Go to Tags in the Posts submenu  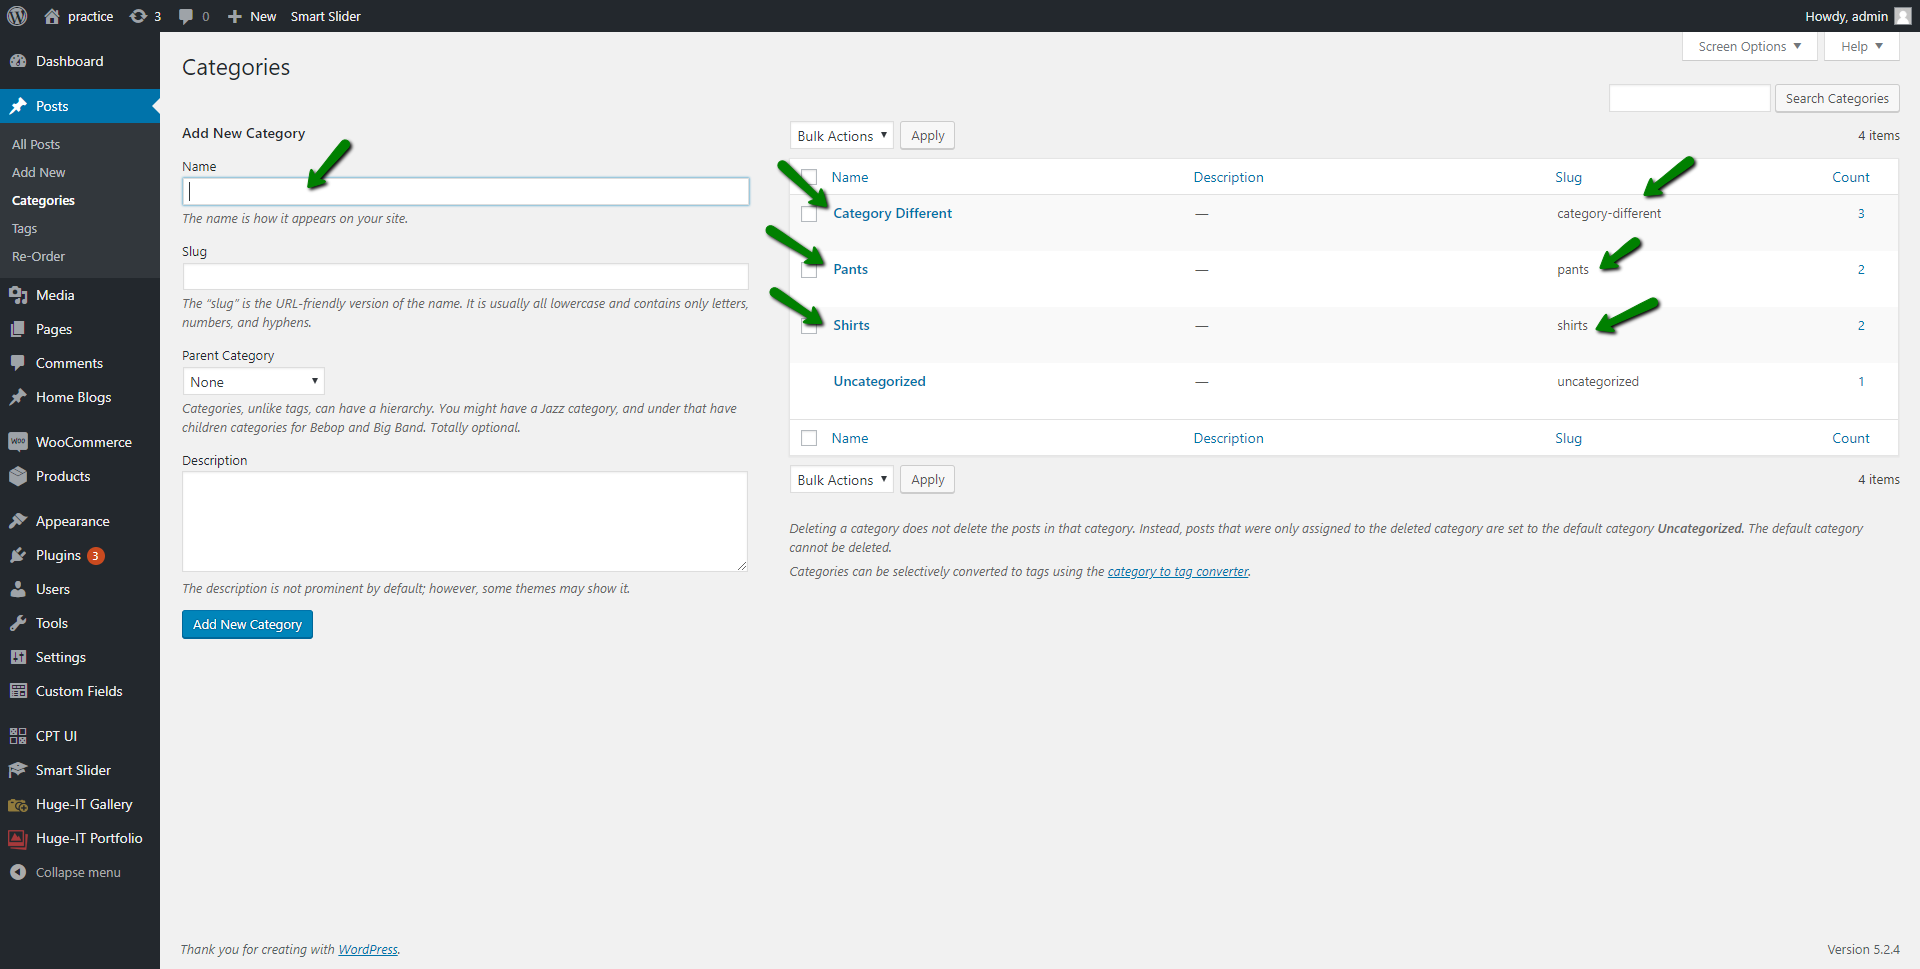[x=25, y=228]
